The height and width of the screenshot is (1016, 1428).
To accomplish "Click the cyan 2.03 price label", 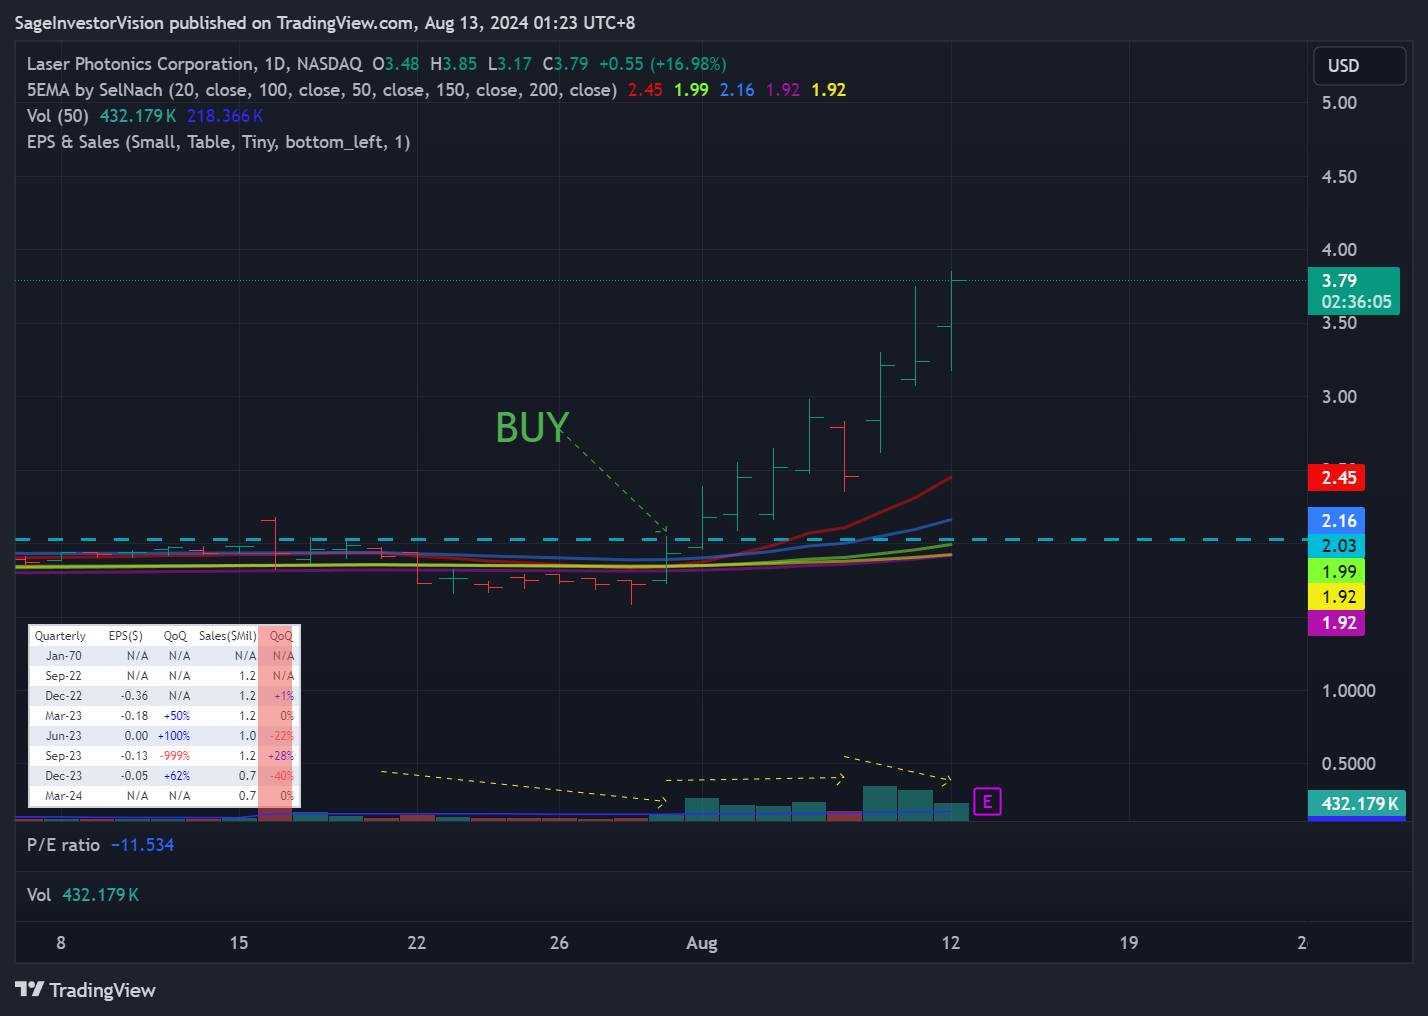I will [x=1337, y=546].
